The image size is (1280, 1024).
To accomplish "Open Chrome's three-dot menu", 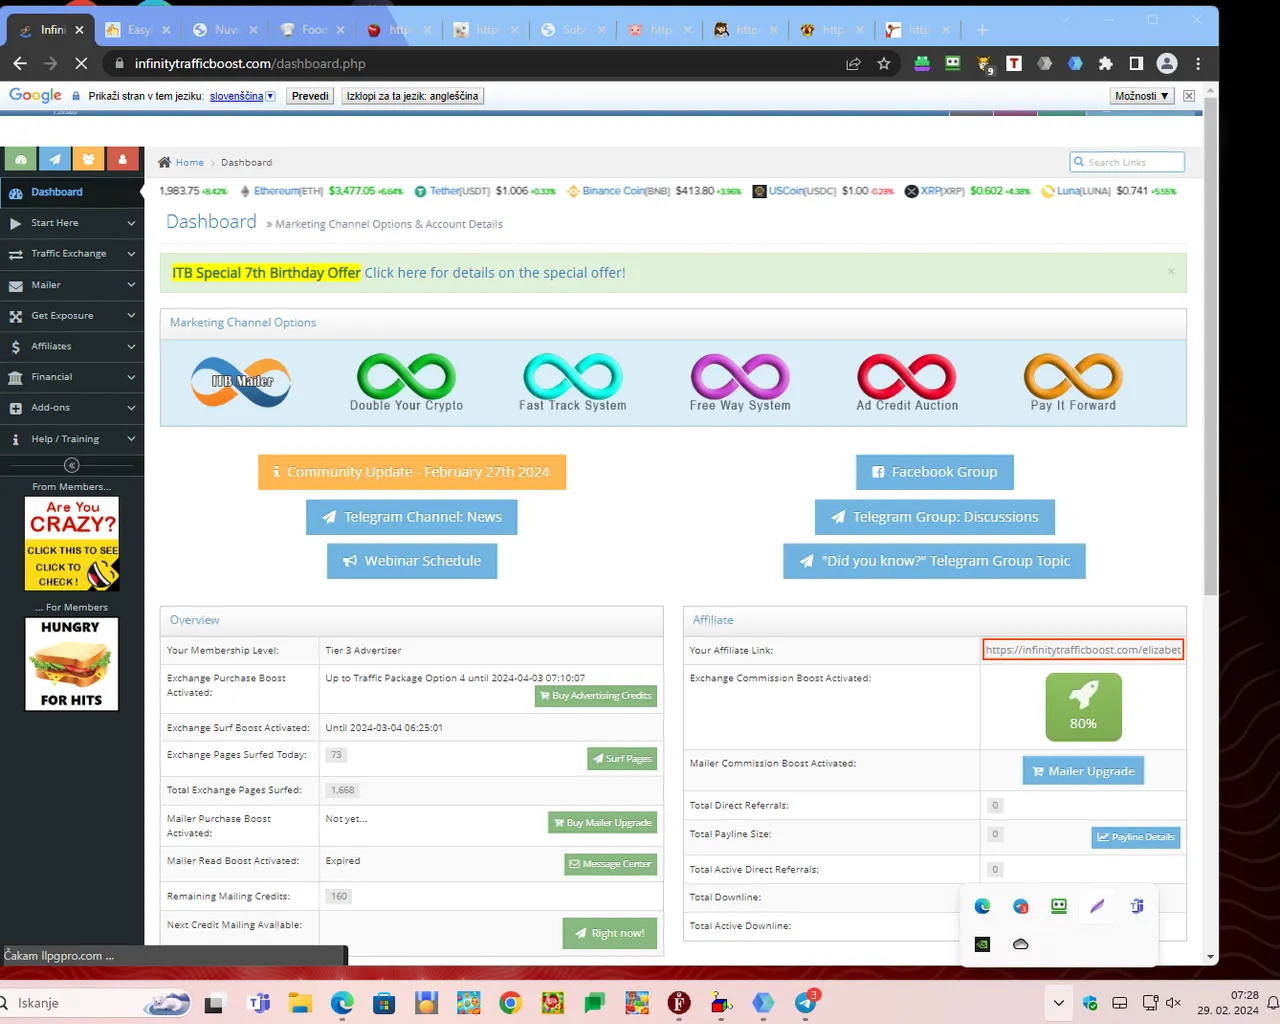I will point(1198,63).
